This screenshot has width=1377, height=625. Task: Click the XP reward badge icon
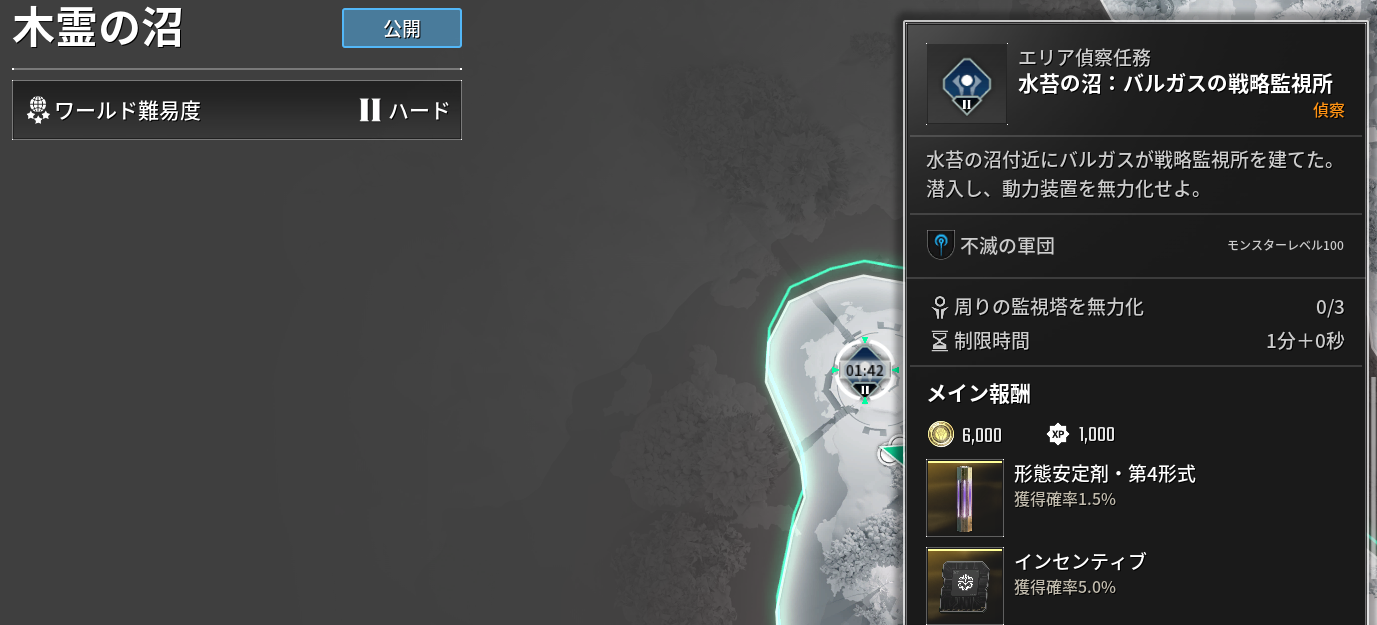pyautogui.click(x=1057, y=434)
